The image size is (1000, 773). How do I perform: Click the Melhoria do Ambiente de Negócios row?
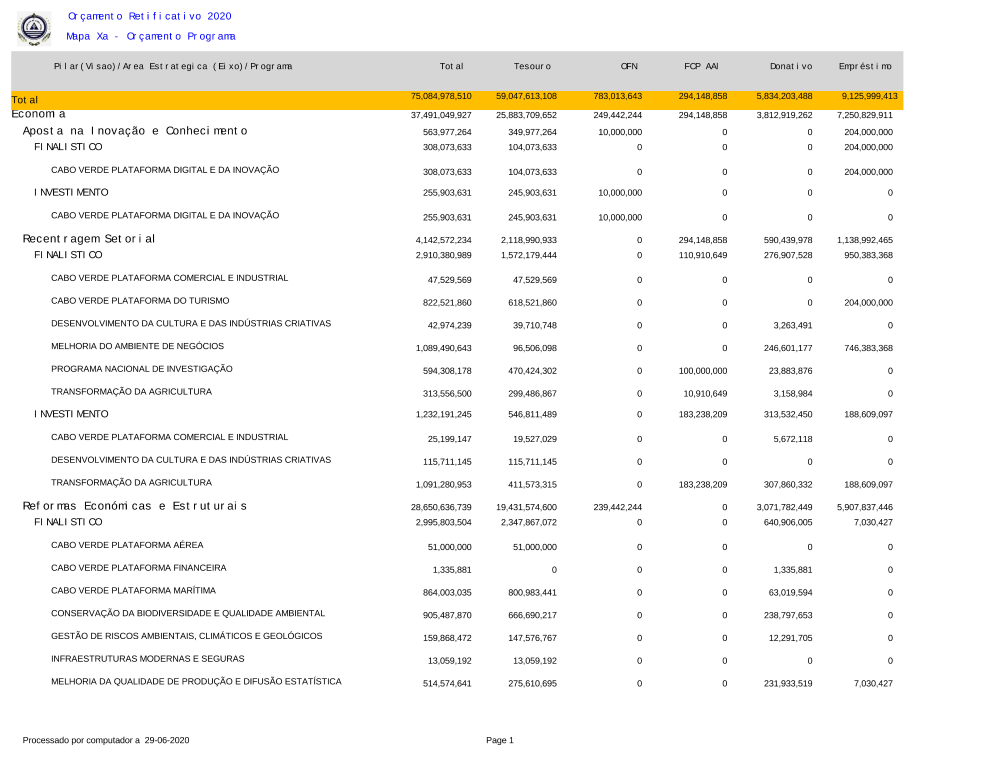(x=137, y=346)
